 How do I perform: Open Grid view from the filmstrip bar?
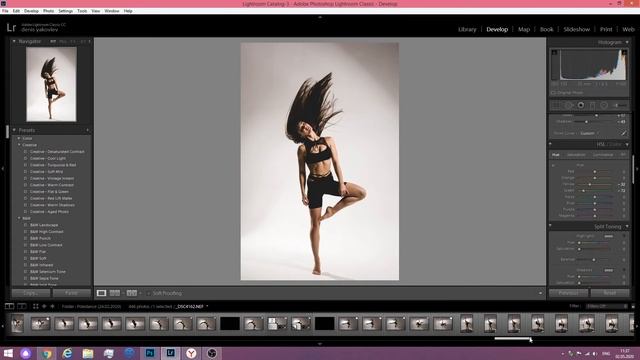(36, 306)
